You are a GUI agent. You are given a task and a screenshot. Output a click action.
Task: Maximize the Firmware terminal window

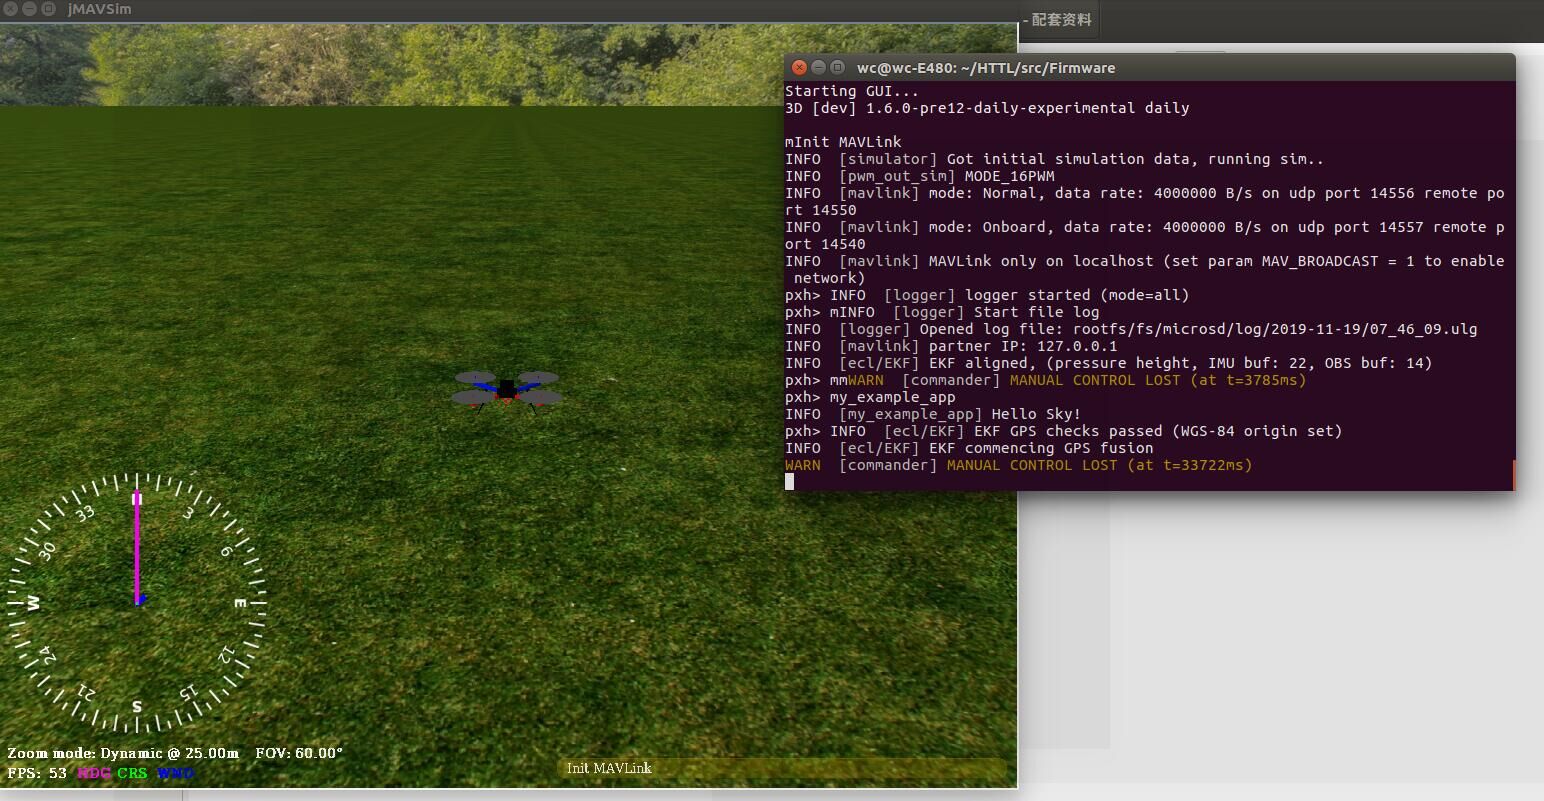(837, 67)
